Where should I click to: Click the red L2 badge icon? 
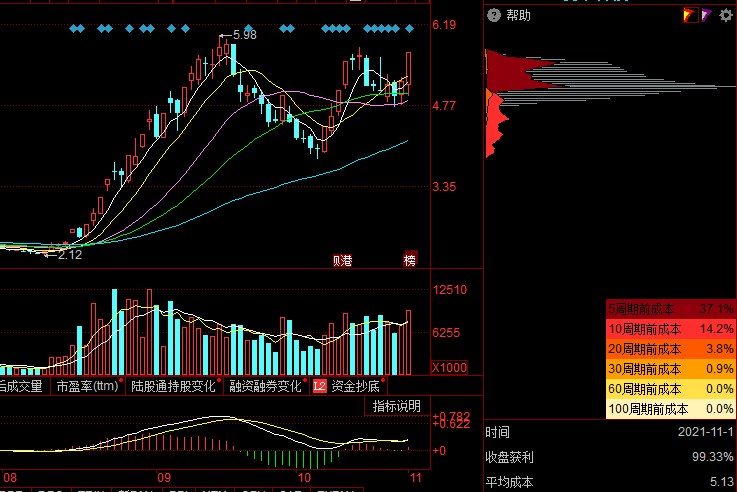(319, 385)
